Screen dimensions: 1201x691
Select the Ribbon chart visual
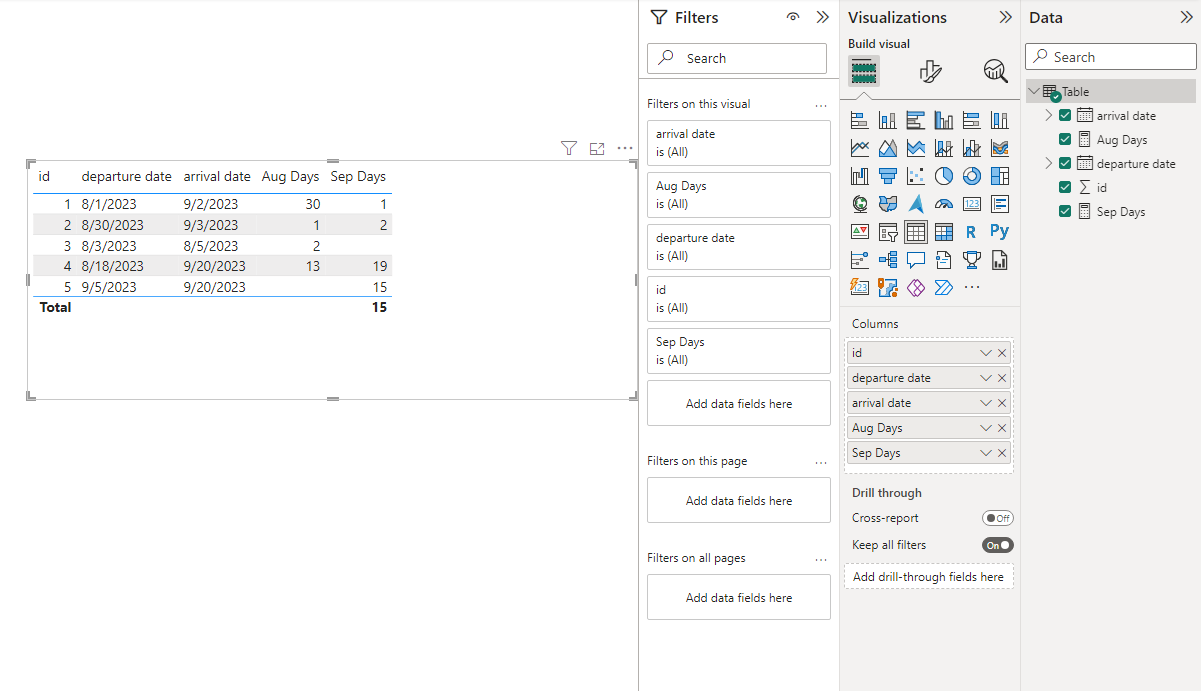999,148
